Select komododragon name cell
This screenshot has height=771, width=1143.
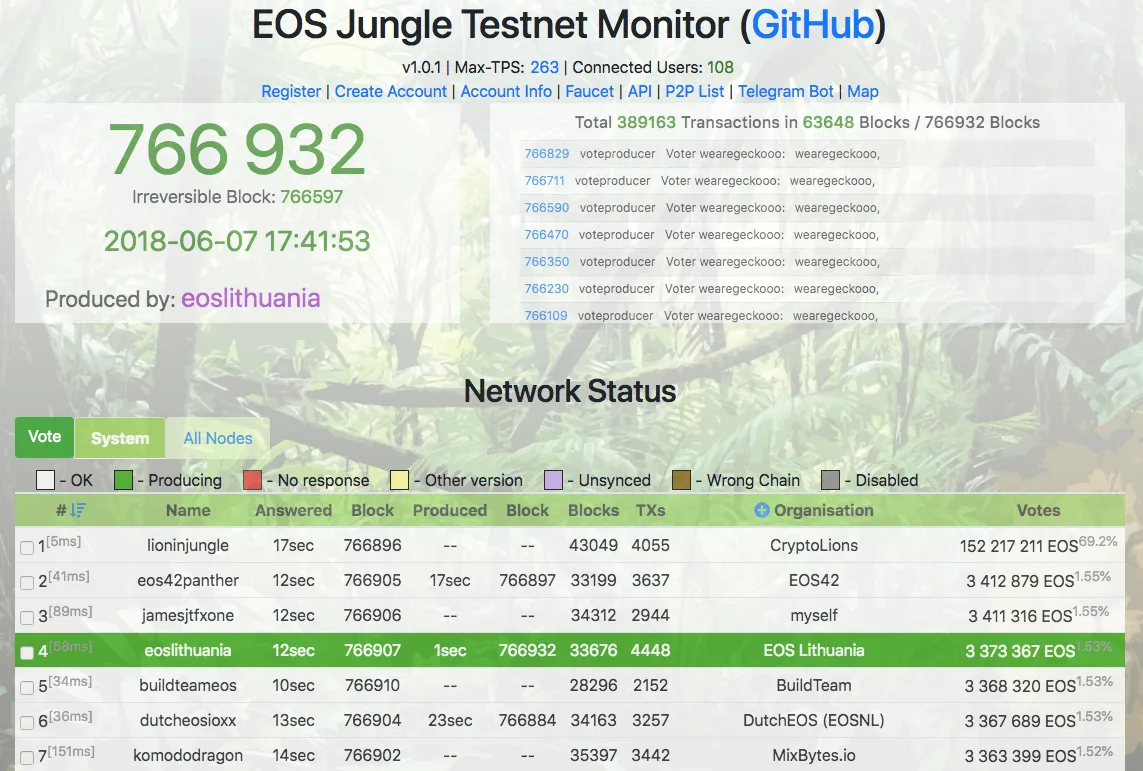[188, 755]
